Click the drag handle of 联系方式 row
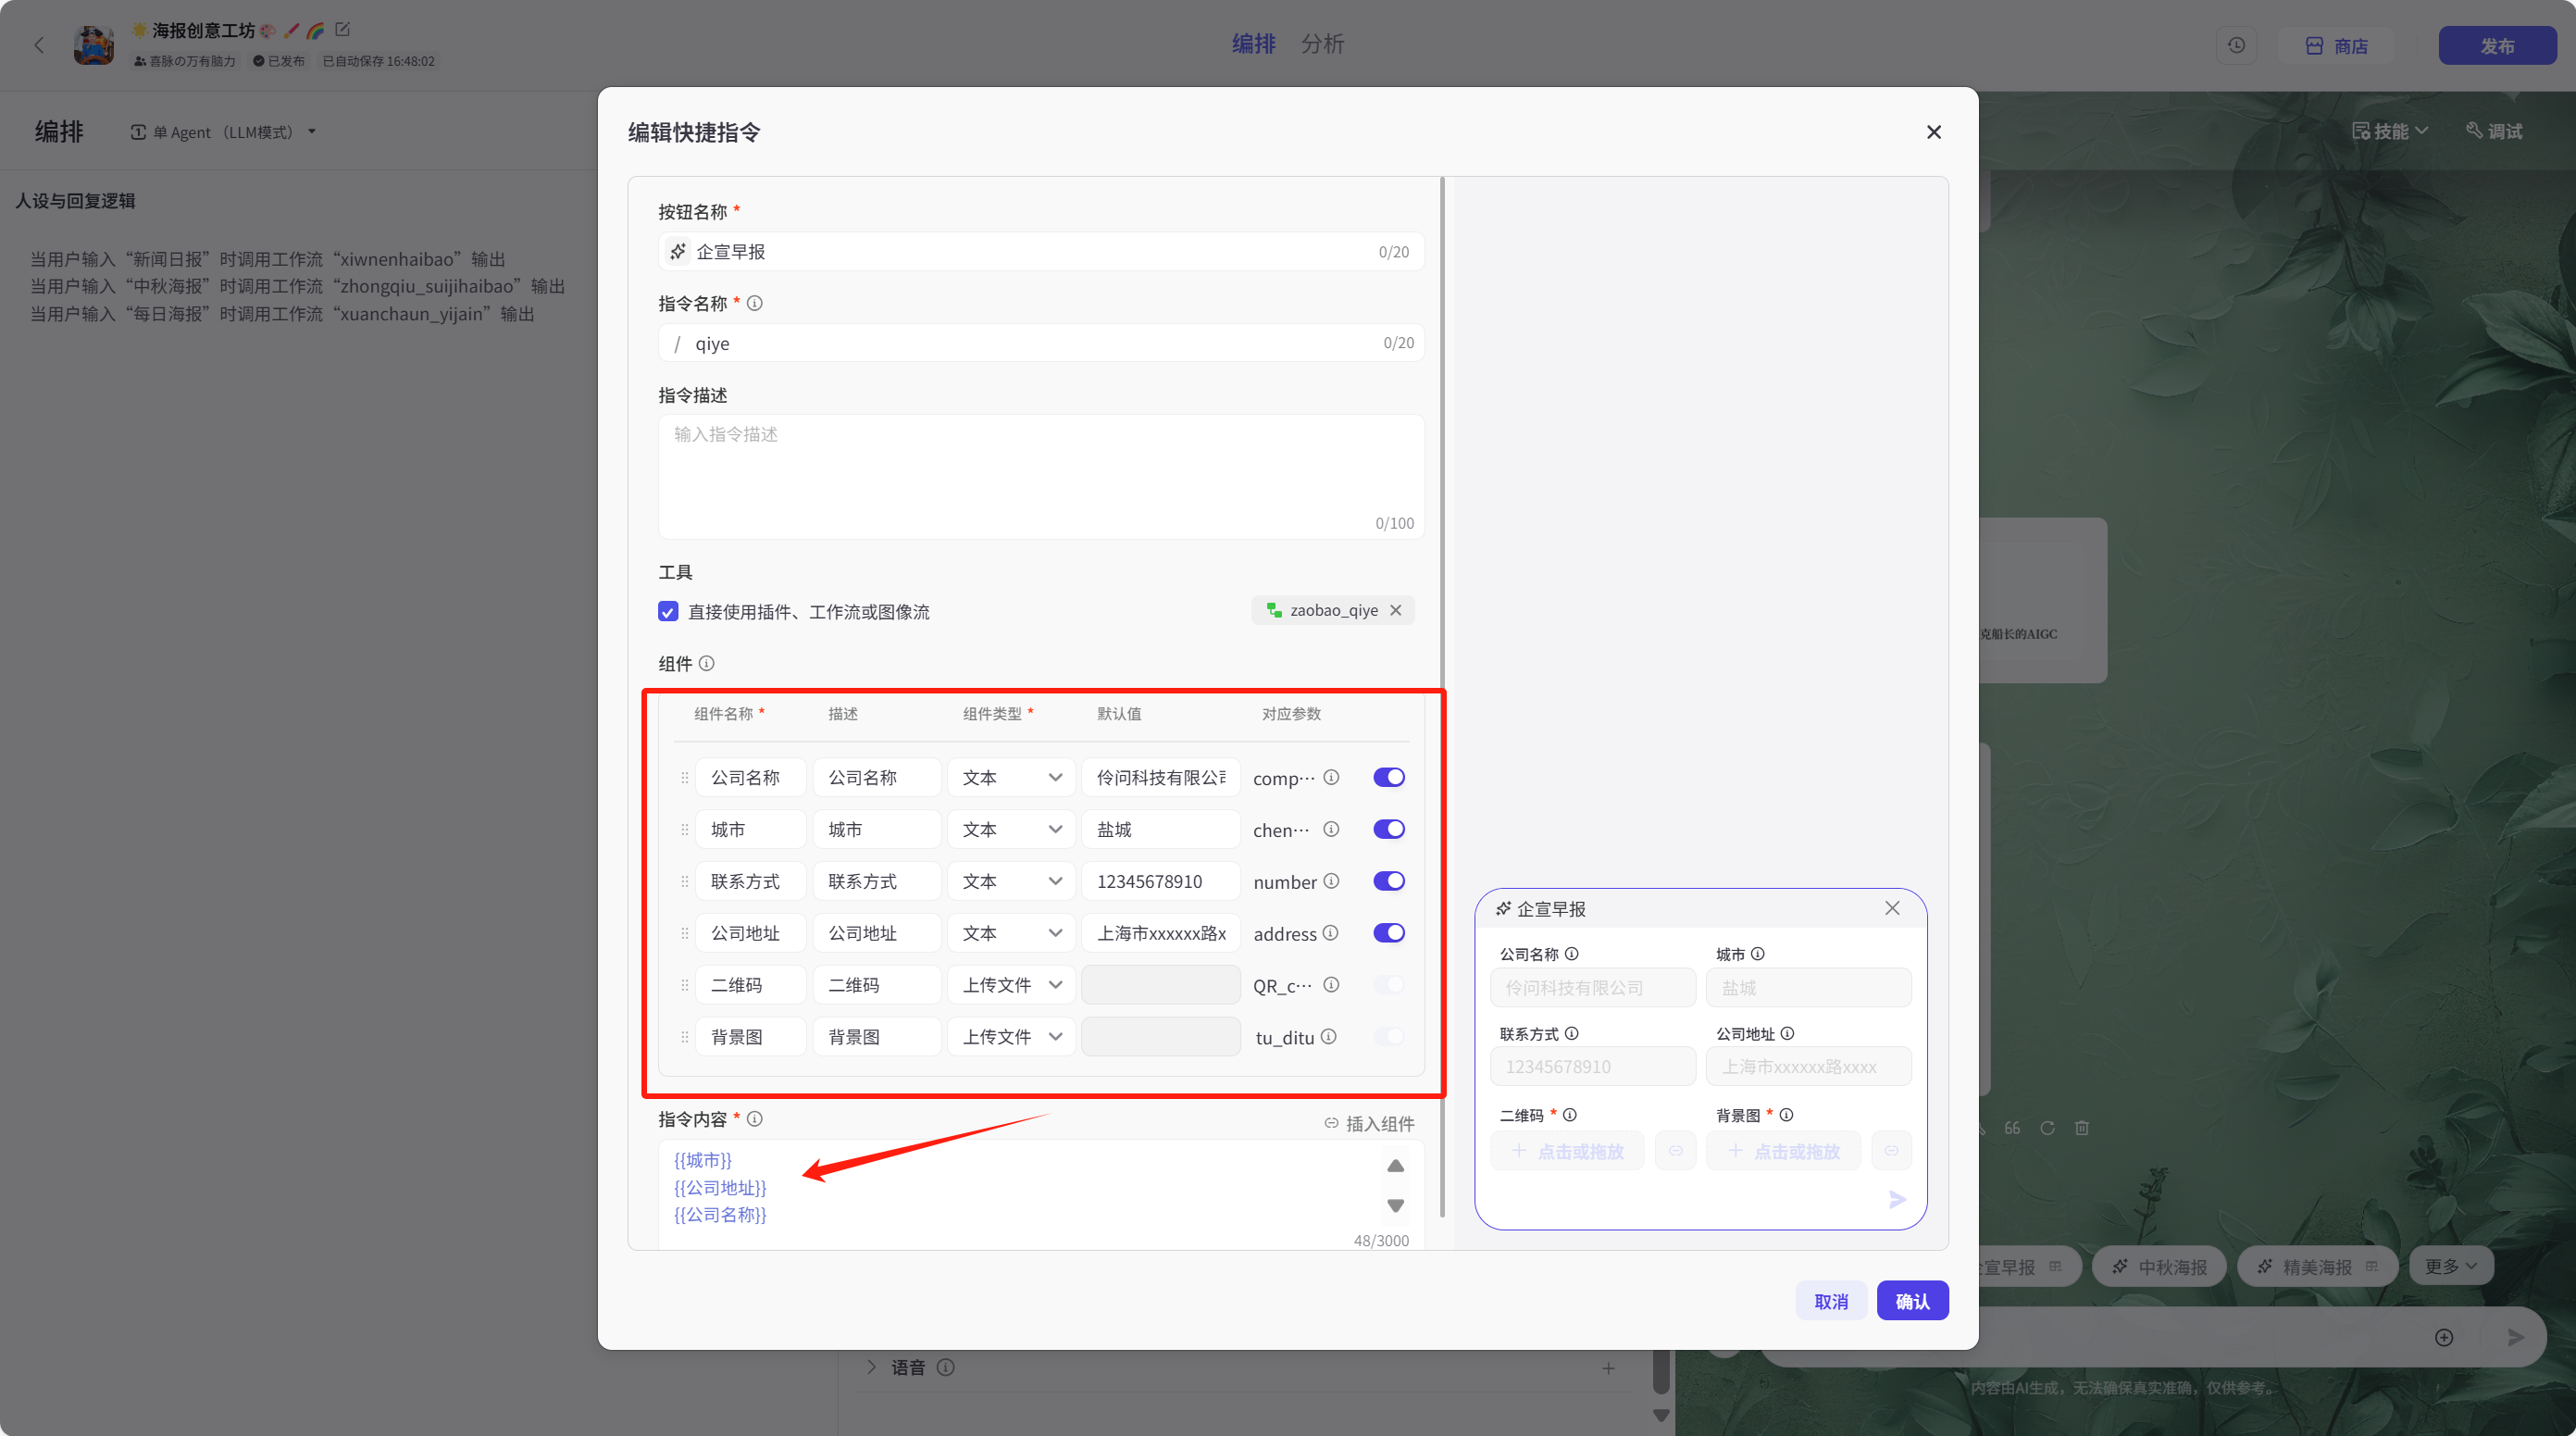This screenshot has width=2576, height=1436. point(685,881)
